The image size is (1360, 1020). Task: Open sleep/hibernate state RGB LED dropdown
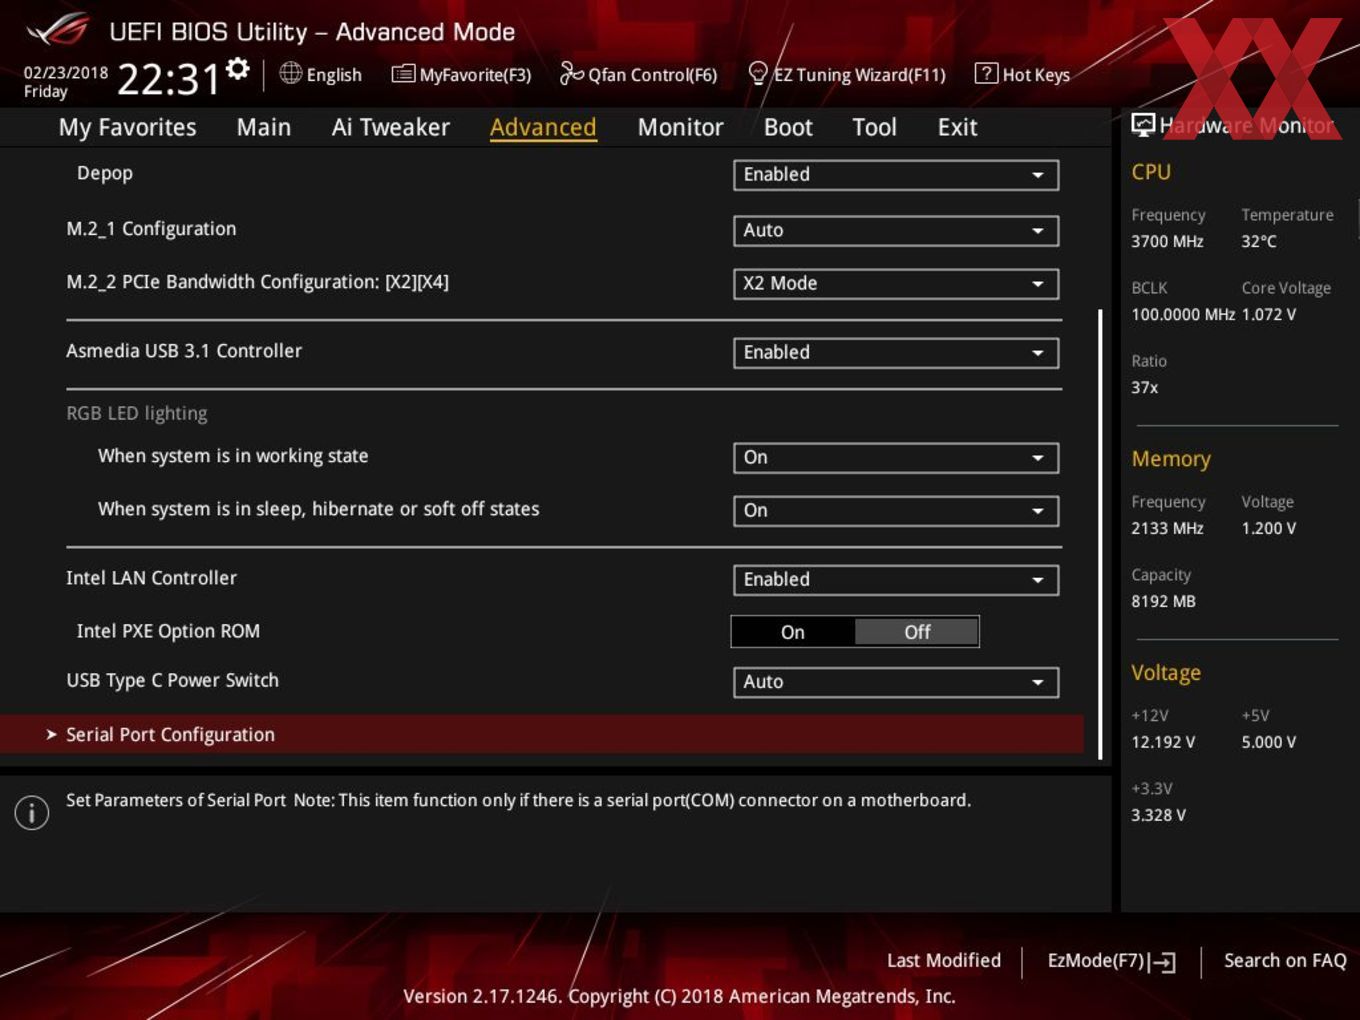[x=896, y=511]
